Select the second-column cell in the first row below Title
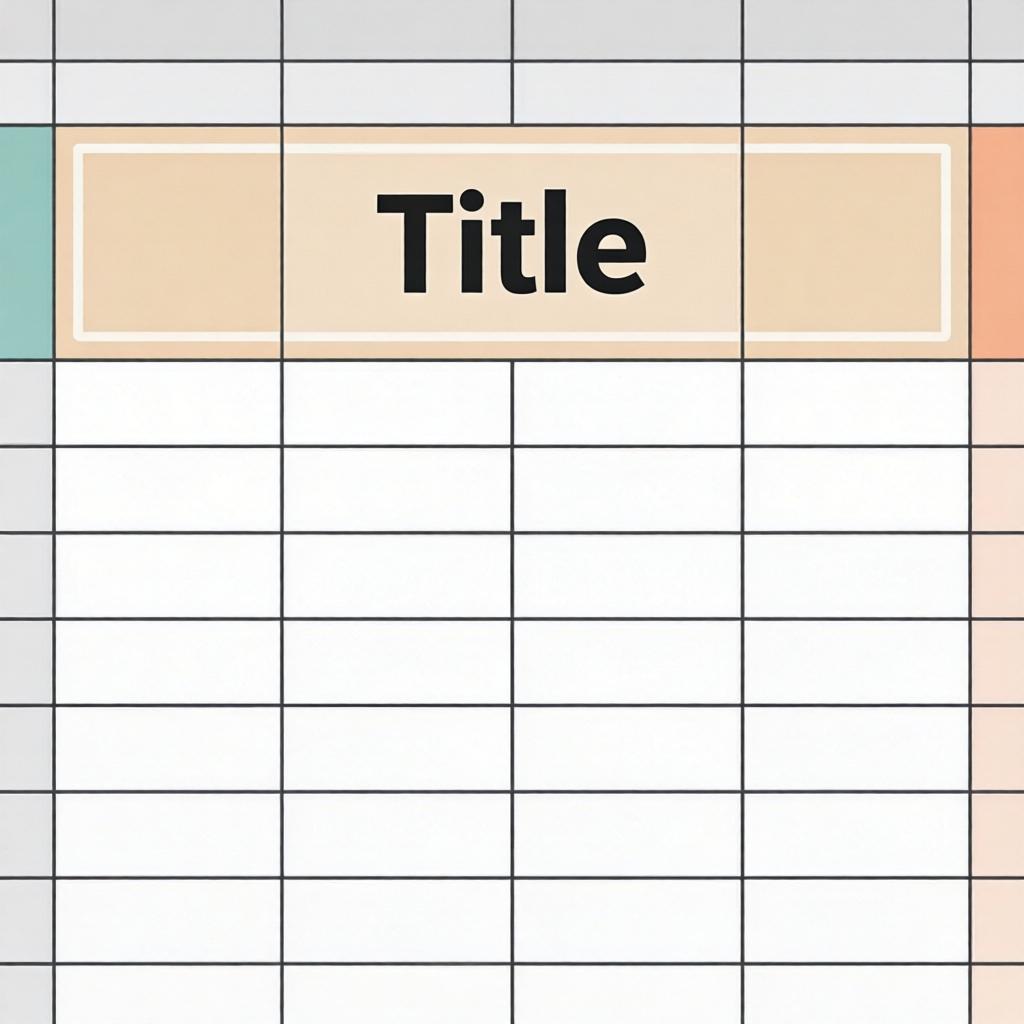 pyautogui.click(x=397, y=403)
